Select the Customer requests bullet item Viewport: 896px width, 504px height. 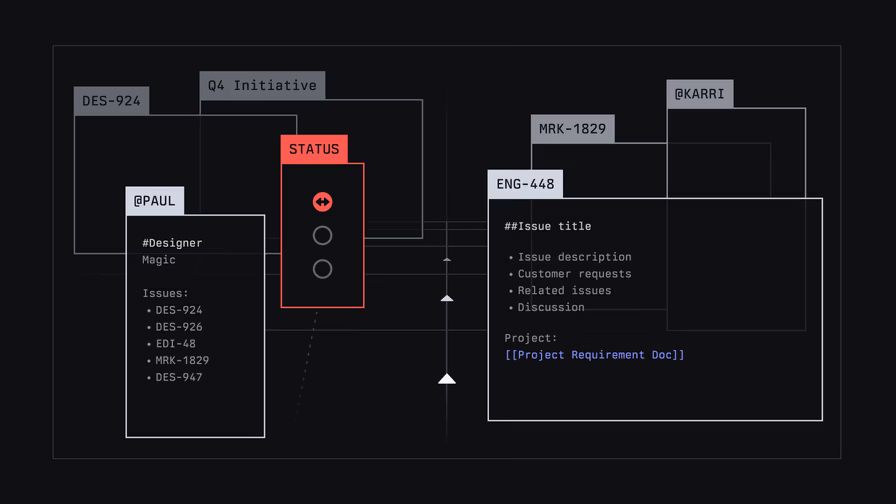574,274
